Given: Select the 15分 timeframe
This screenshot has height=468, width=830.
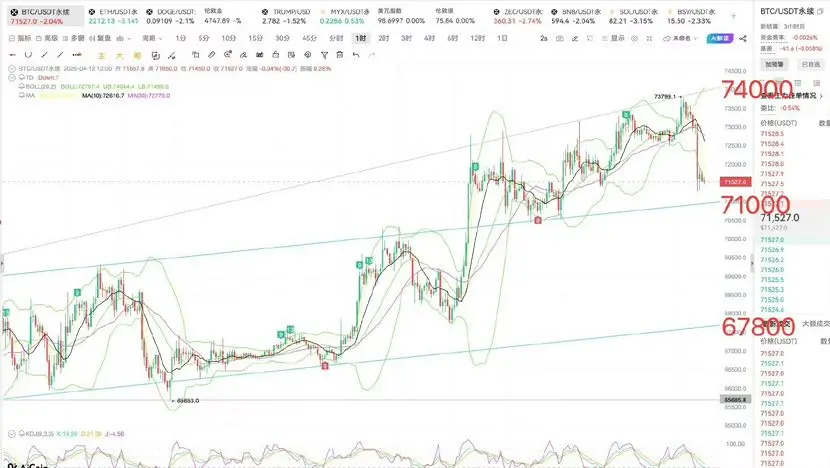Looking at the screenshot, I should point(256,38).
